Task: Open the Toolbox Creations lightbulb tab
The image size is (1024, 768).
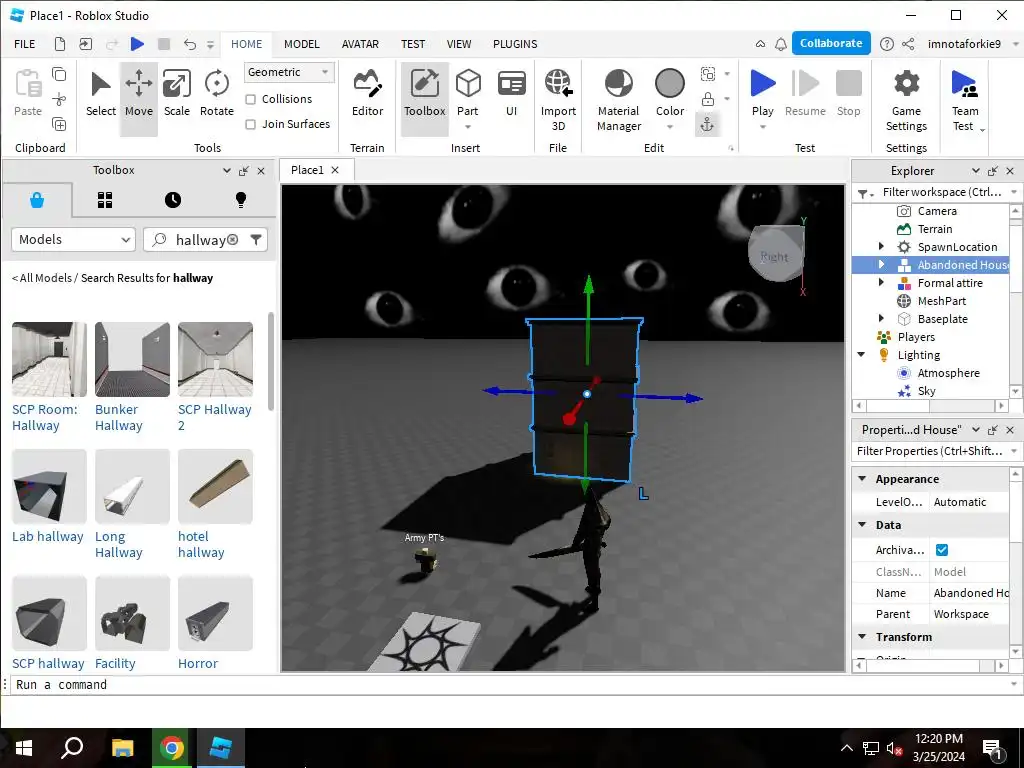Action: 241,200
